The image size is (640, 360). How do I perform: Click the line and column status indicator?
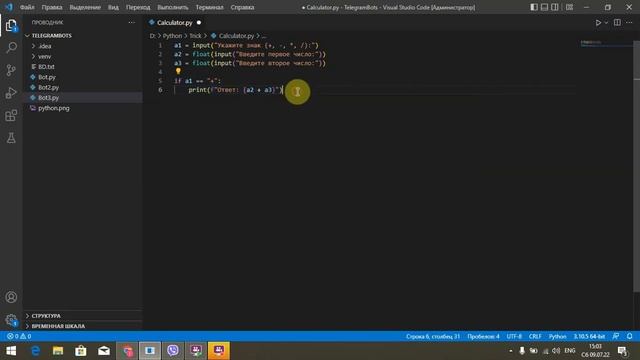click(433, 336)
